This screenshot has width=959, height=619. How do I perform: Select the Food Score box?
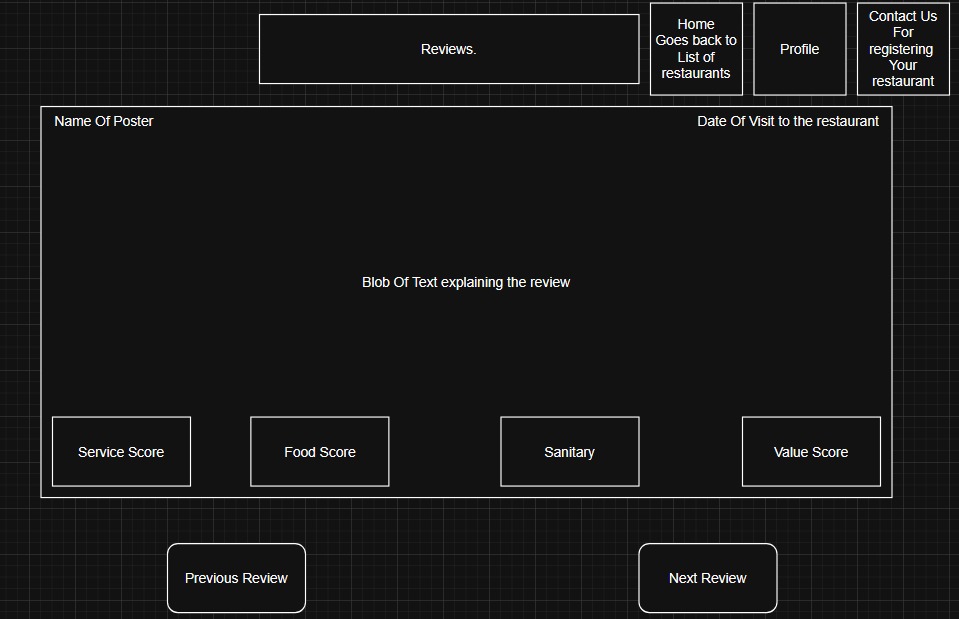tap(319, 451)
